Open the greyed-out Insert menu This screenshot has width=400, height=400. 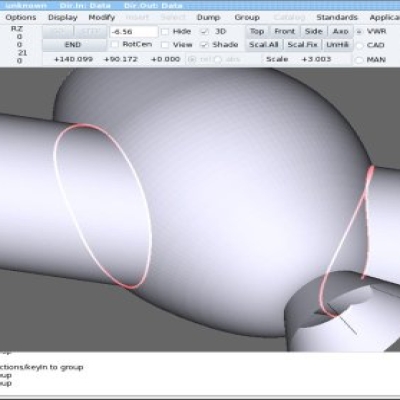(137, 17)
